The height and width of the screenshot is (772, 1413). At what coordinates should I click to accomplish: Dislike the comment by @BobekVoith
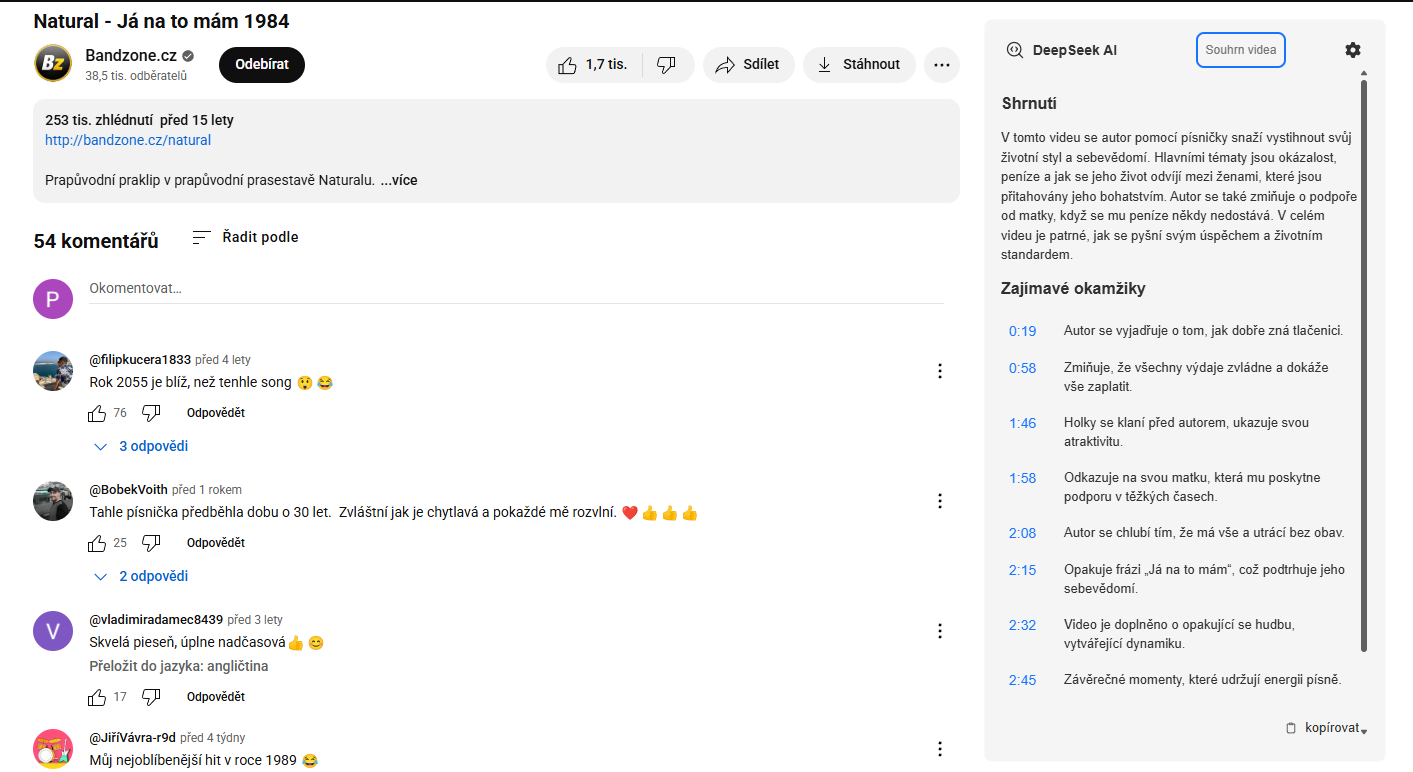151,543
